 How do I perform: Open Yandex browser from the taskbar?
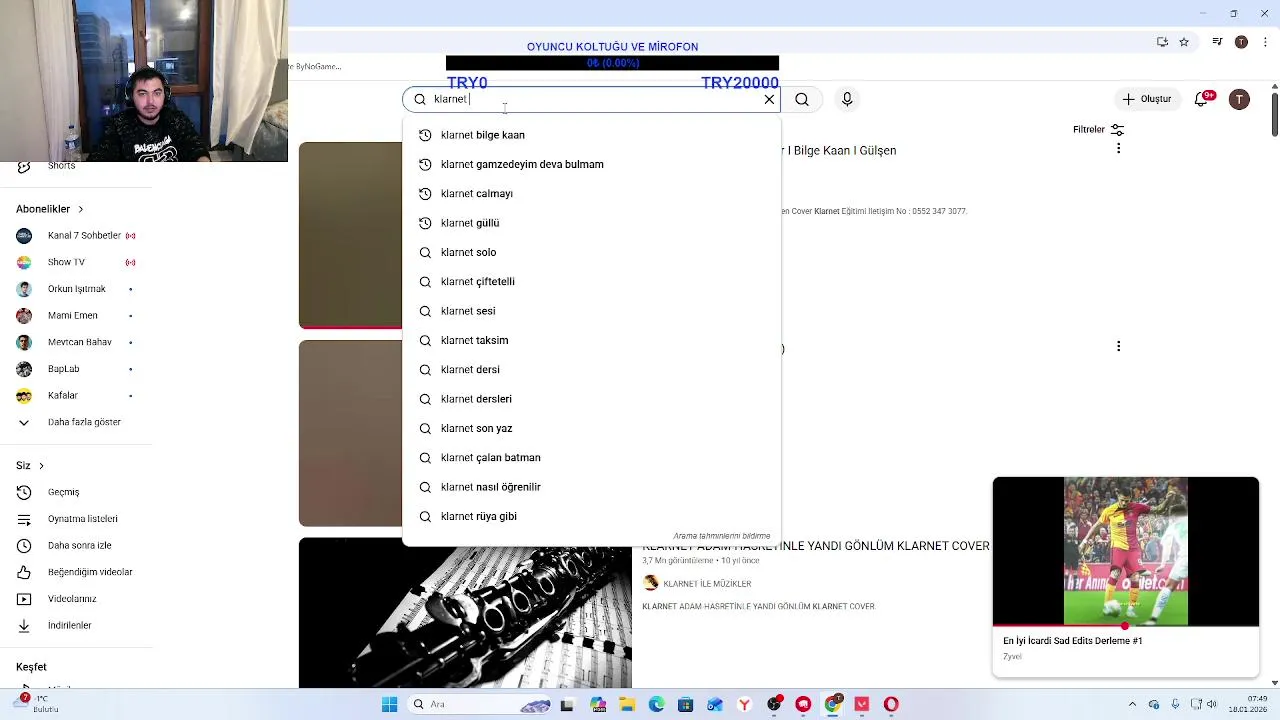744,704
